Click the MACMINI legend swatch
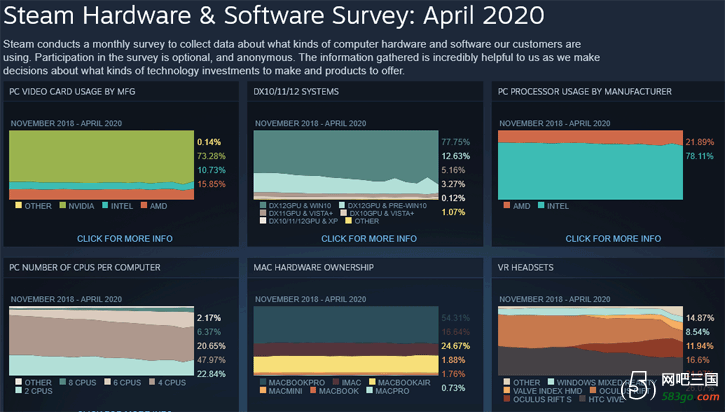 tap(263, 390)
